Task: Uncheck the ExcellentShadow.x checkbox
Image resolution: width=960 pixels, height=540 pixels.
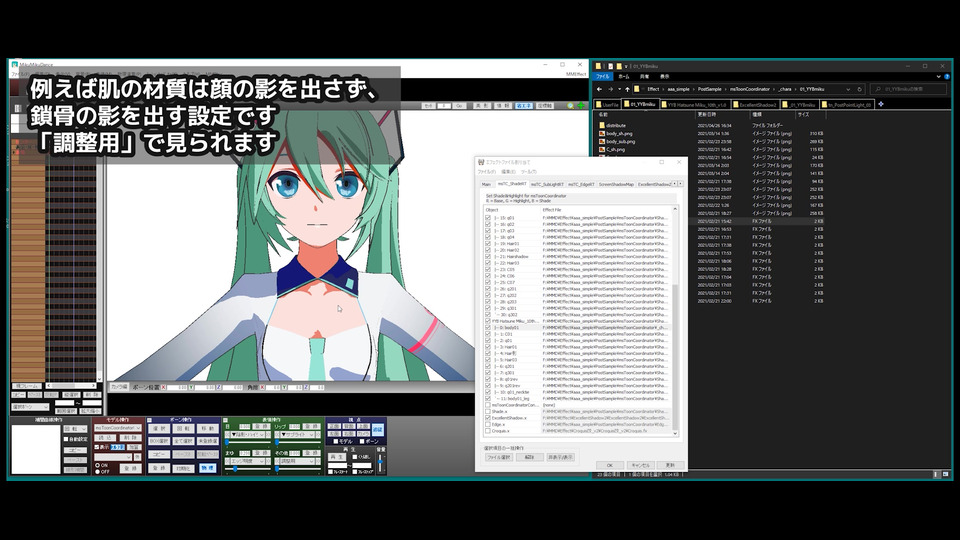Action: point(488,418)
